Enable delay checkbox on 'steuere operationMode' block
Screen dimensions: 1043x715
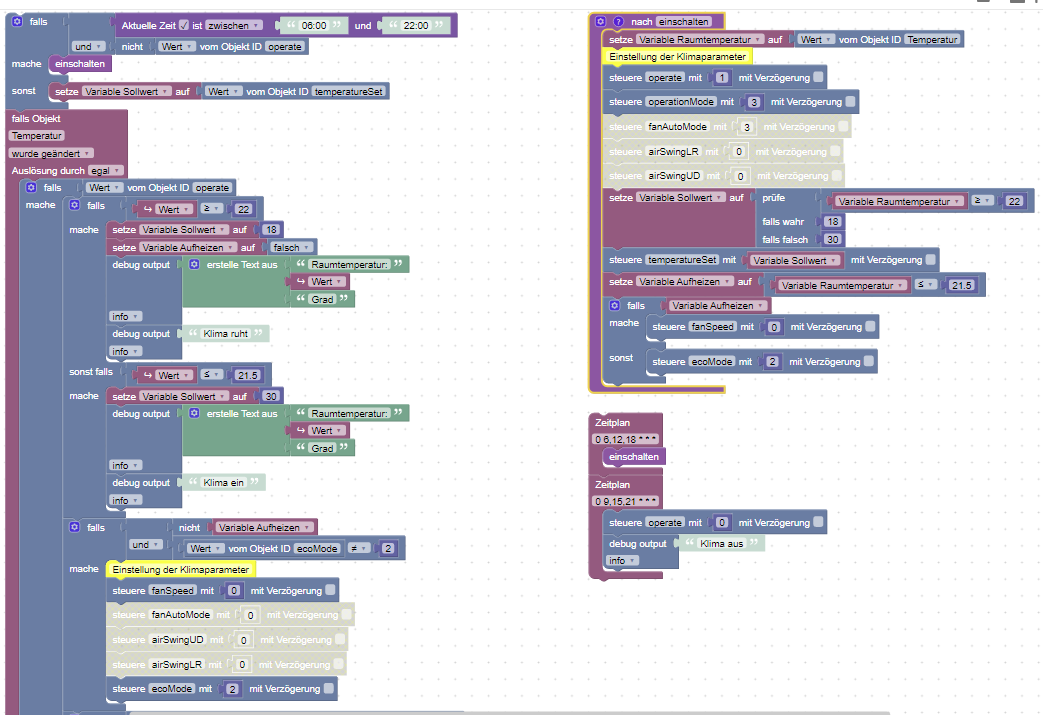coord(850,102)
